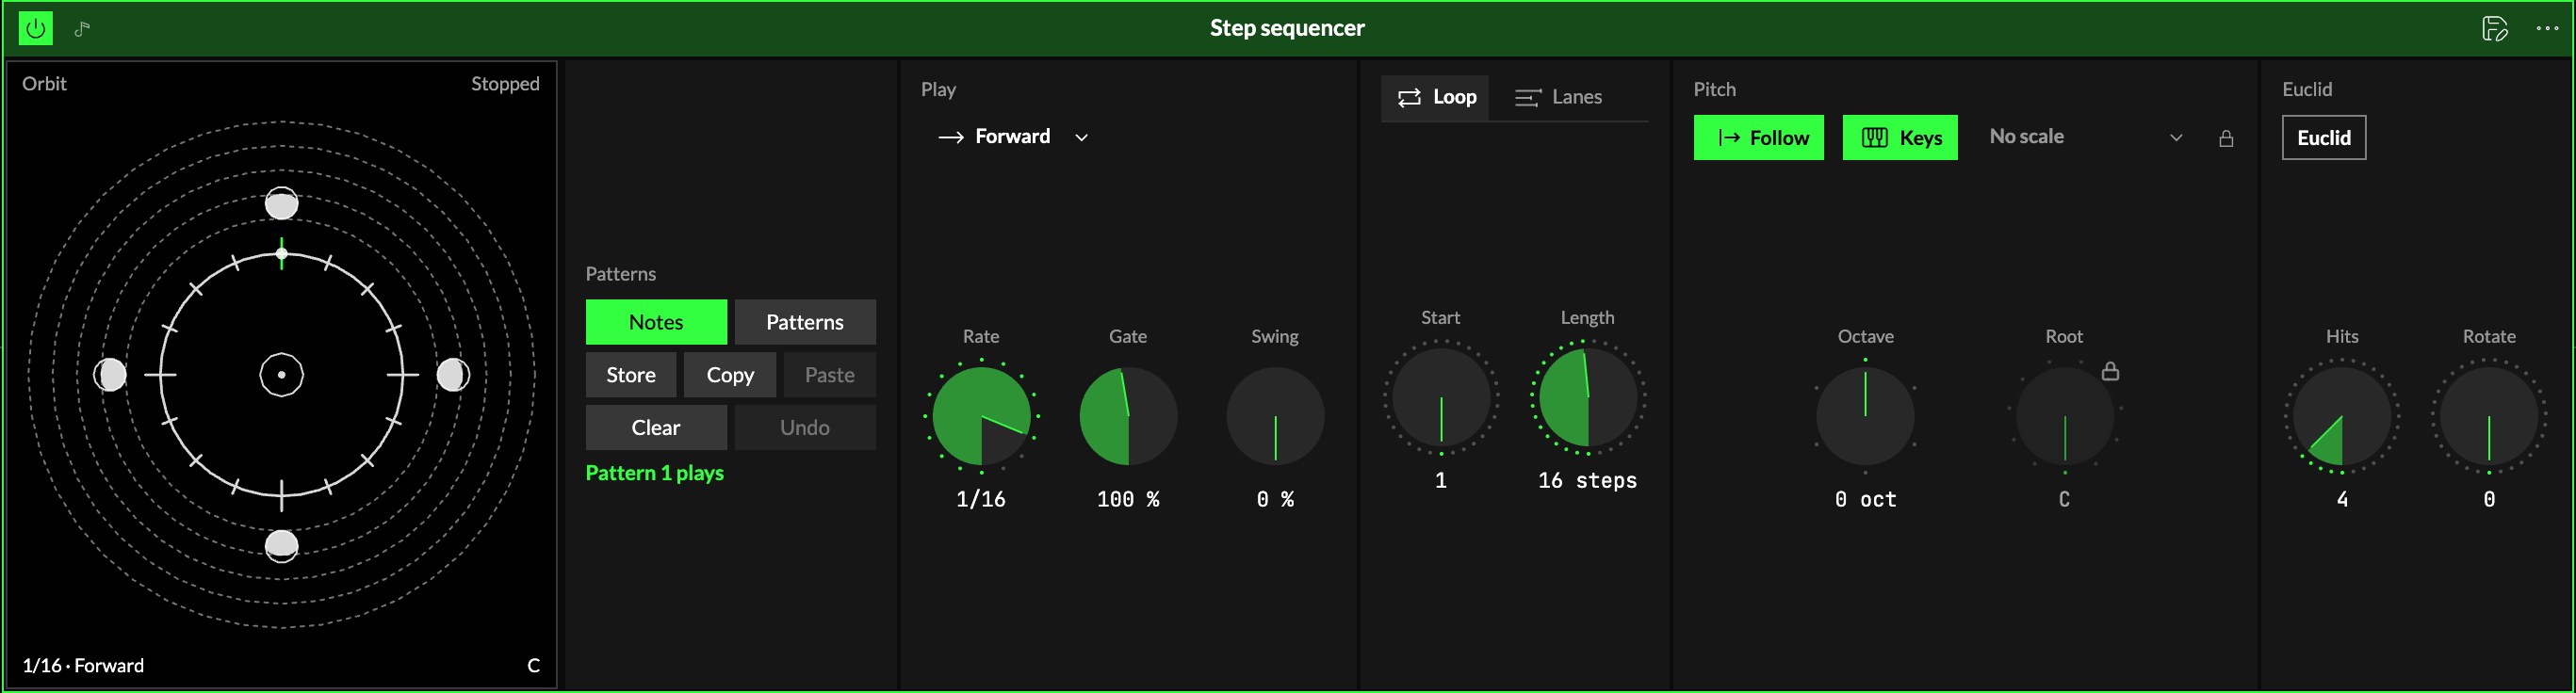Click the 'Pattern 1 plays' status text
2576x693 pixels.
tap(655, 473)
